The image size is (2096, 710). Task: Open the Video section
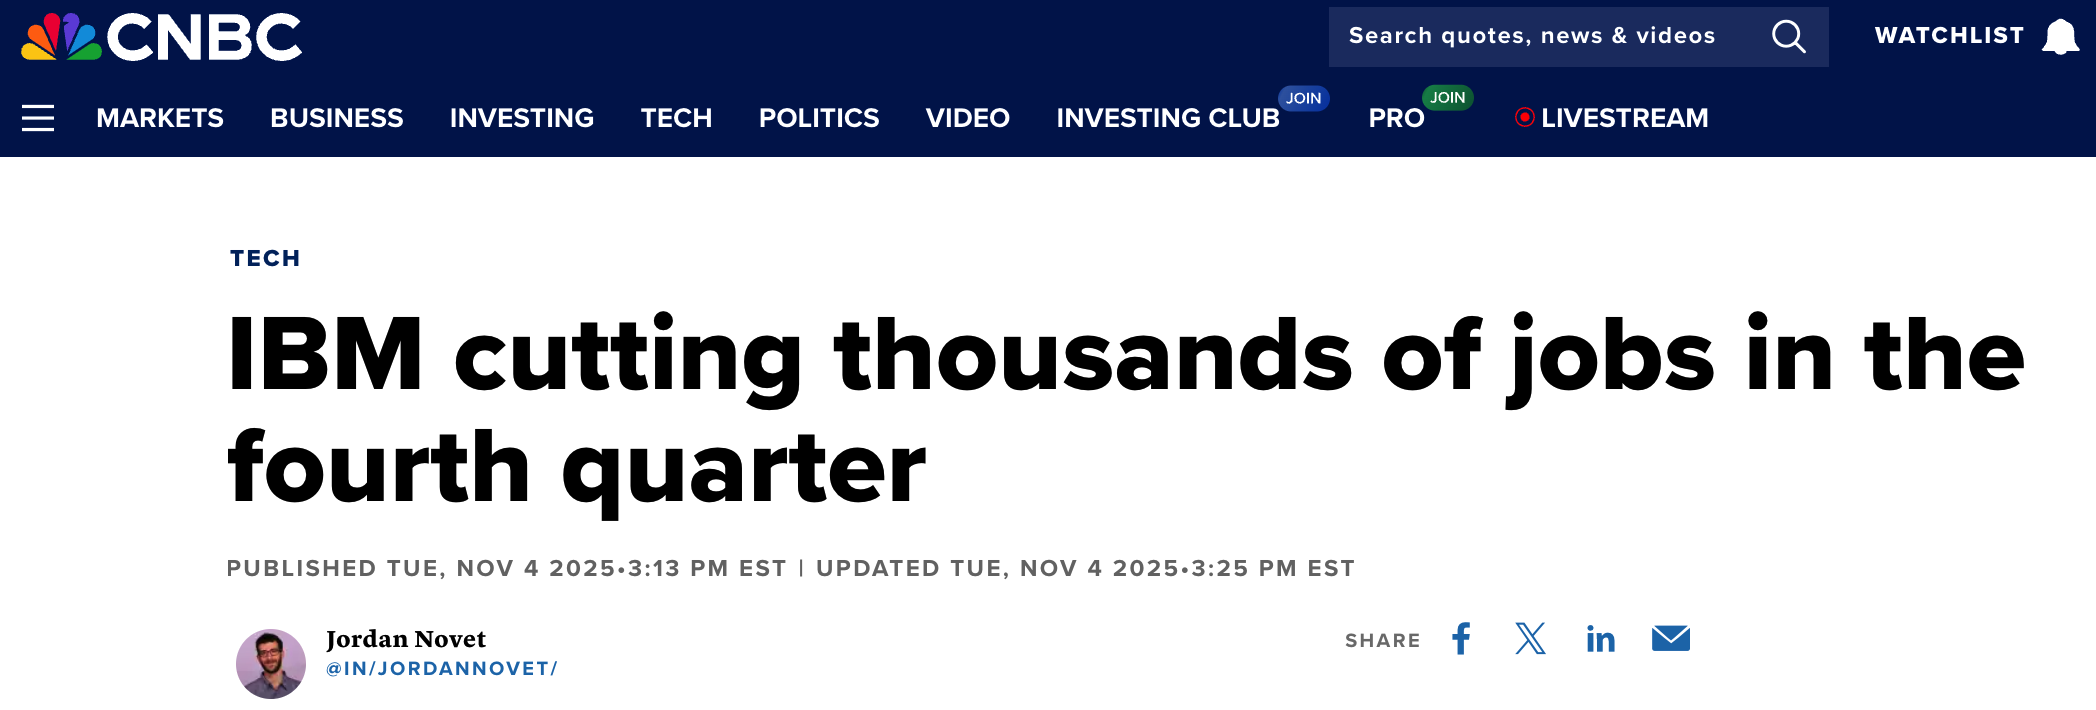(x=967, y=118)
